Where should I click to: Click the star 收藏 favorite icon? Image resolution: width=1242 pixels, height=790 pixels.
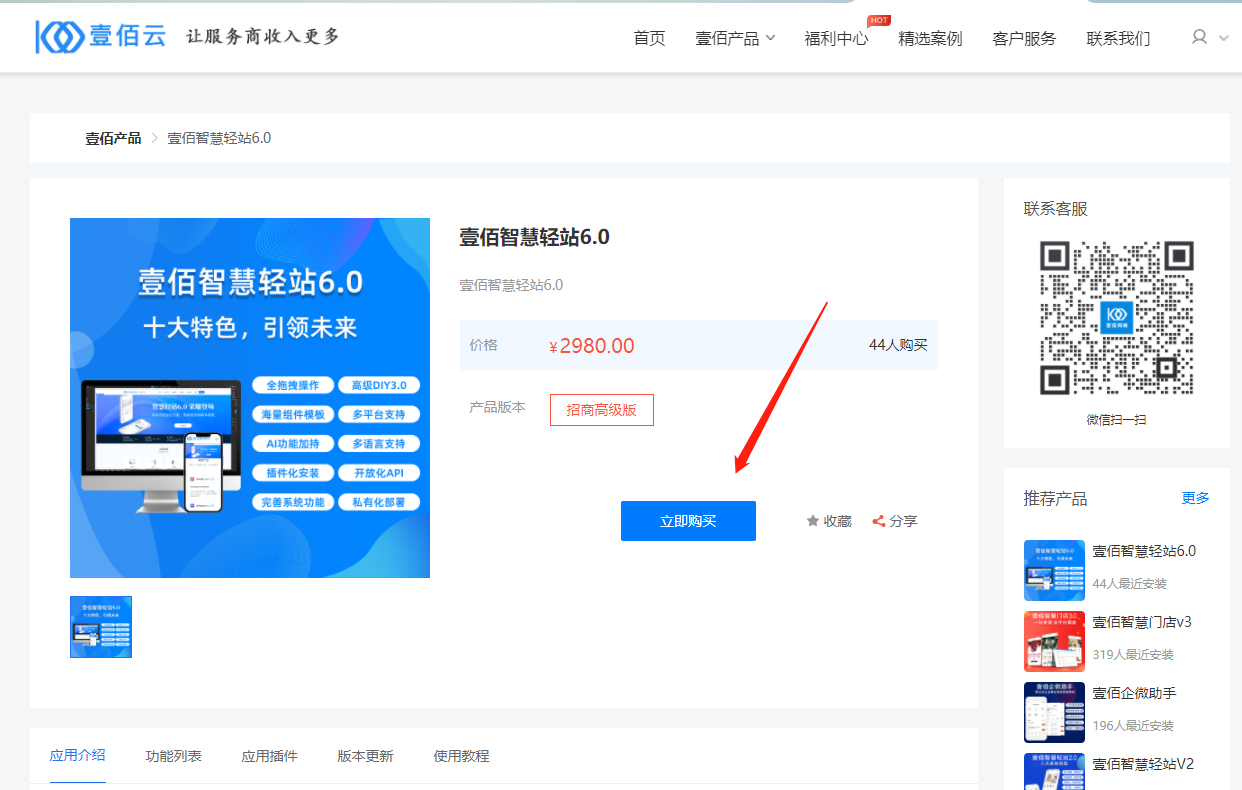click(x=813, y=521)
